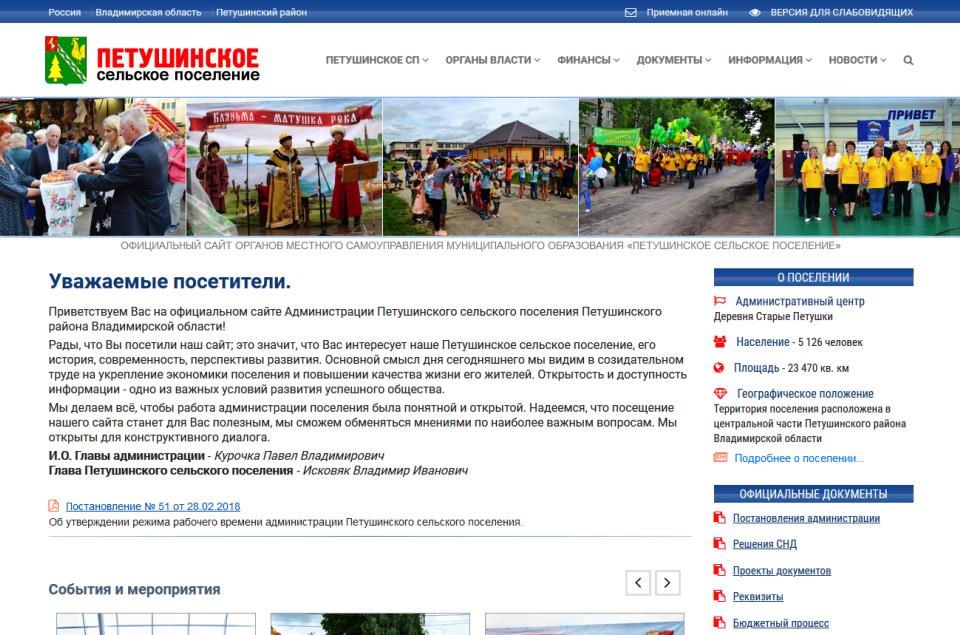Switch to ВЕРСИЯ ДЛЯ СЛАБОВИДЯЩИХ

coord(841,12)
